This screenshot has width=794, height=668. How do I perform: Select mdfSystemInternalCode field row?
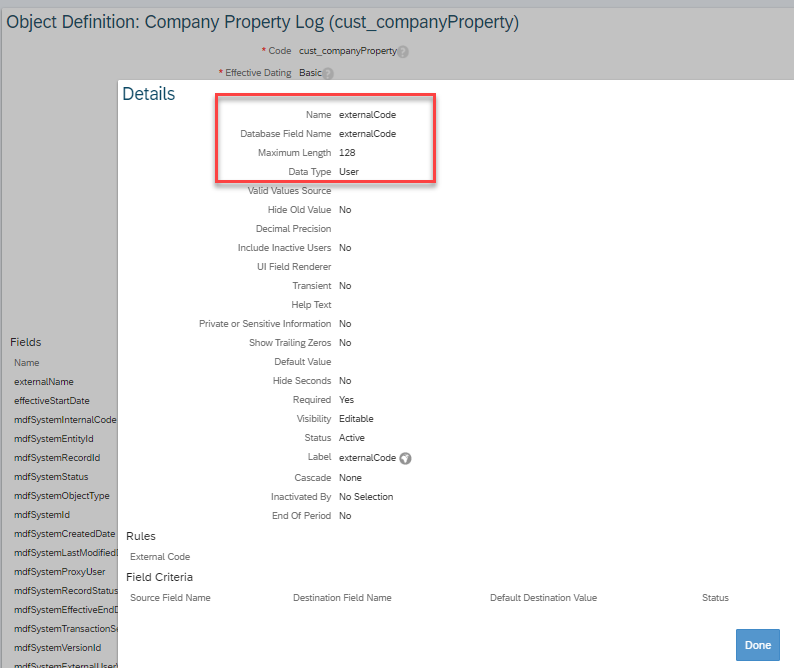point(65,420)
